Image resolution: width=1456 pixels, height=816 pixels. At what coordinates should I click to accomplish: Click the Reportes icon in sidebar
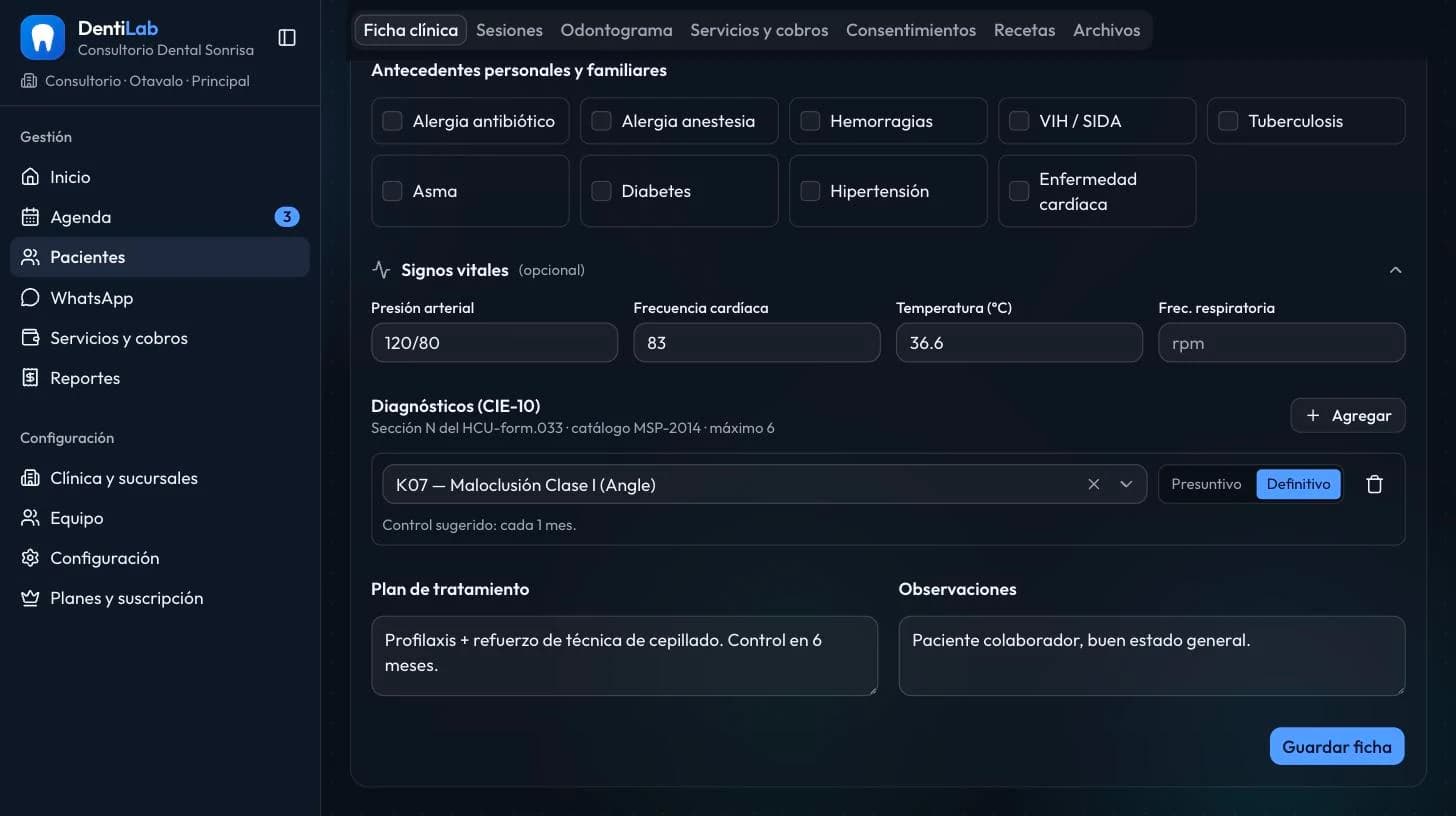(x=31, y=378)
